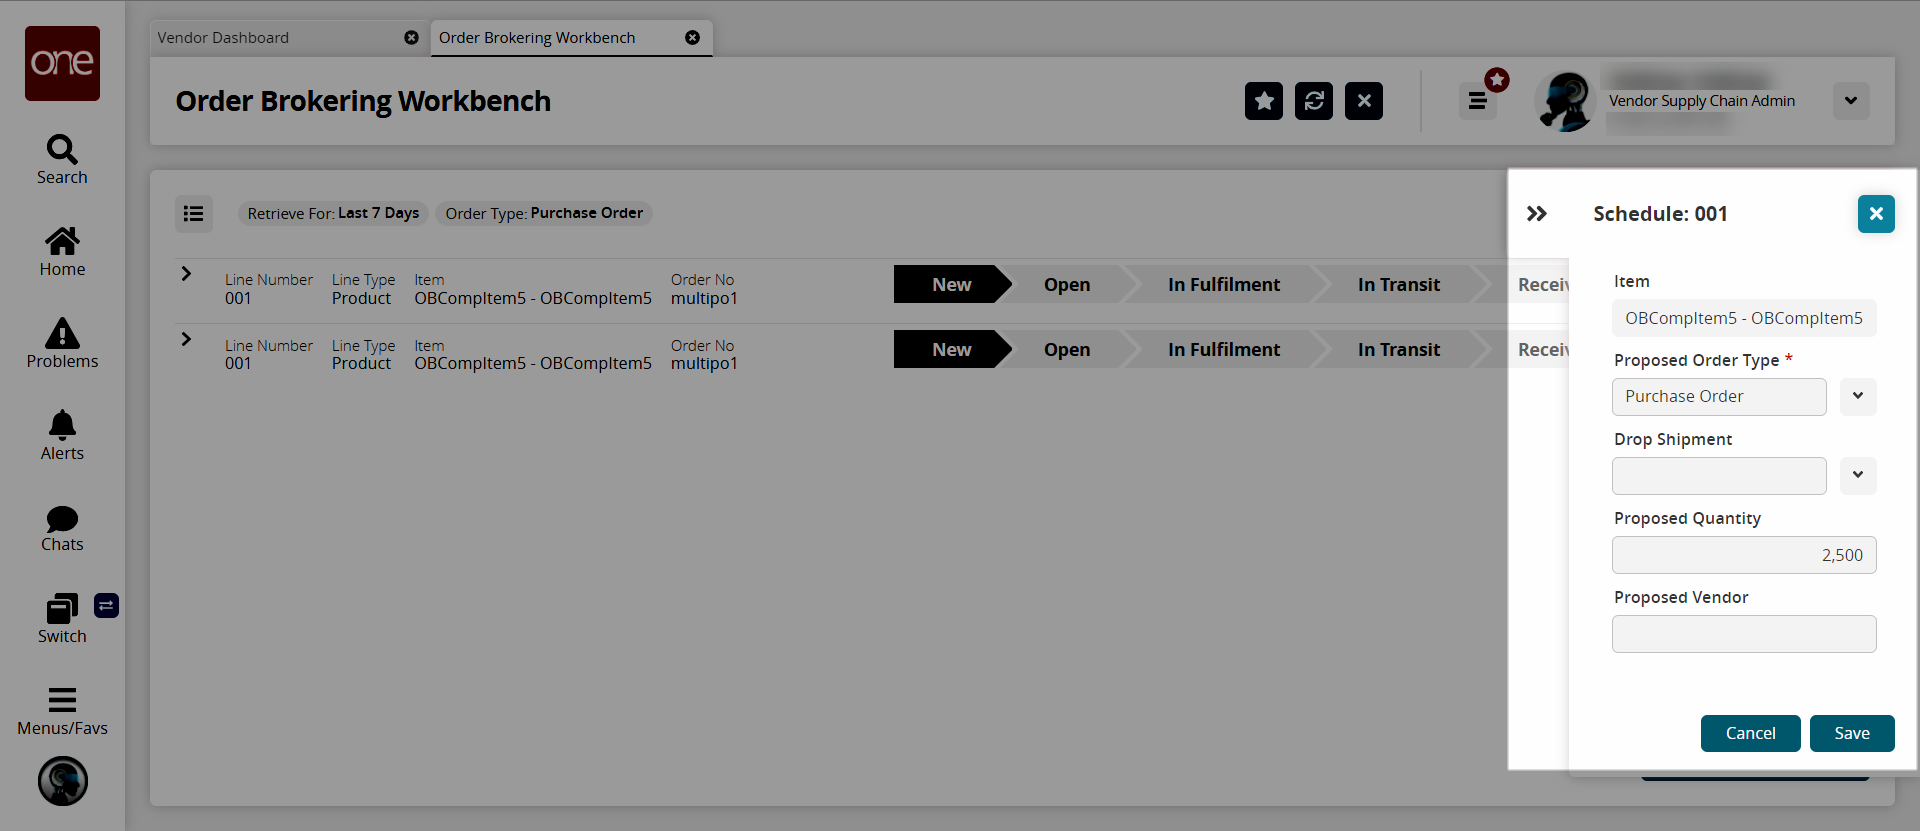Click the small swap badge beside Switch
The width and height of the screenshot is (1920, 831).
[106, 605]
